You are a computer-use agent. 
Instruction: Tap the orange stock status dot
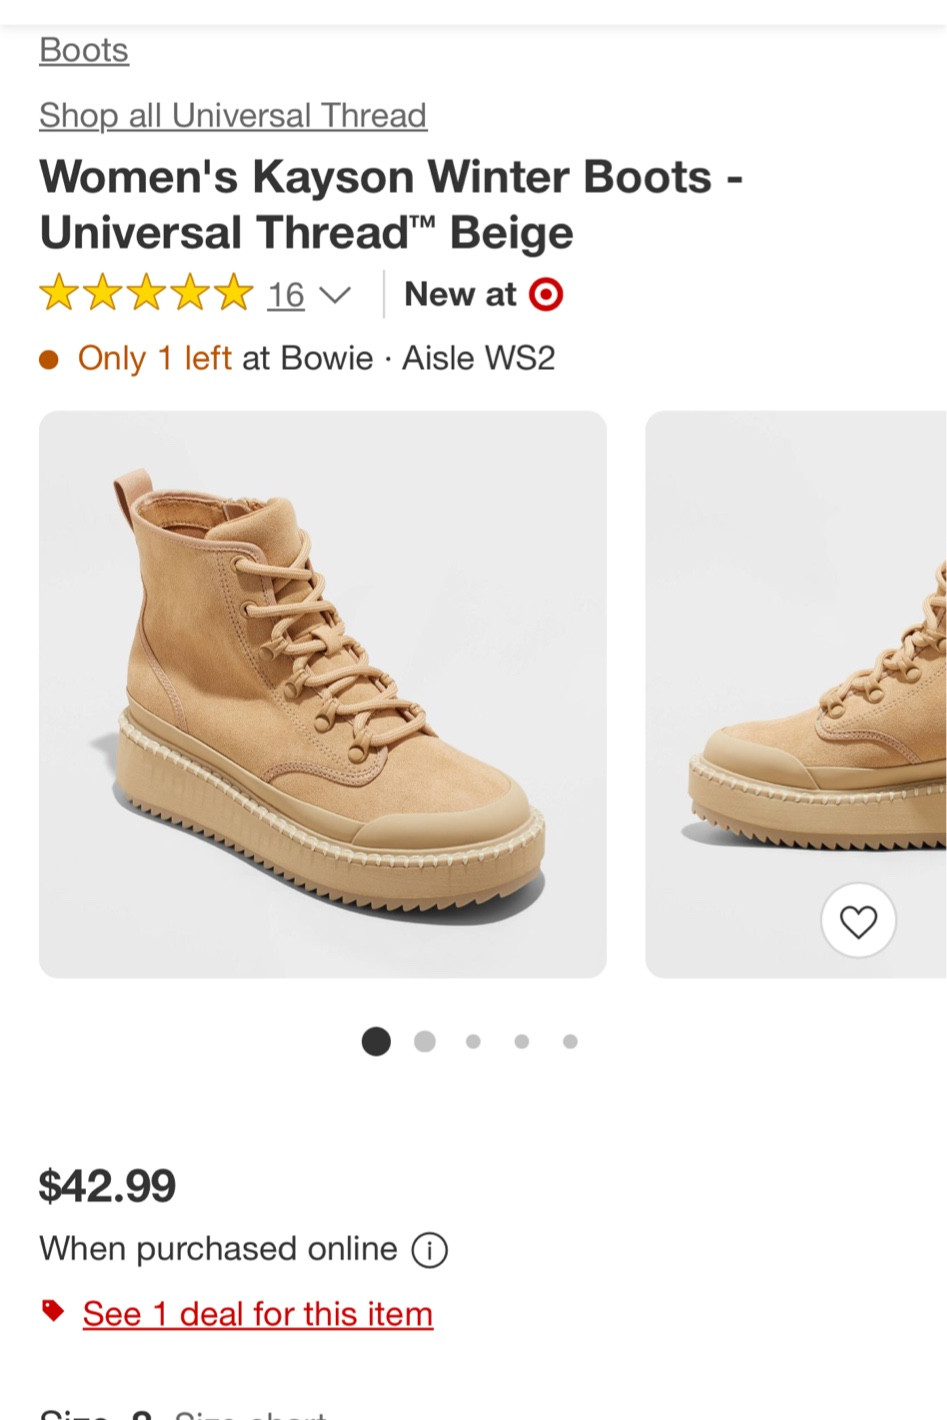click(x=49, y=359)
